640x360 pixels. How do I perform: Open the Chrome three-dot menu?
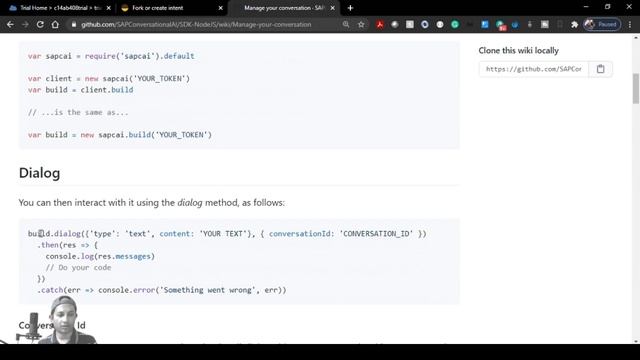click(x=630, y=24)
